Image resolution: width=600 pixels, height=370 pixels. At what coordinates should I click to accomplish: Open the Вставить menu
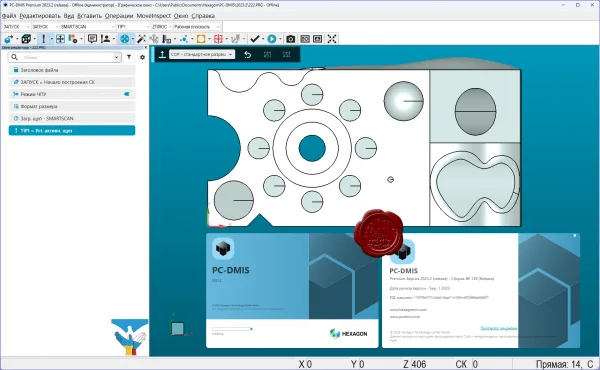coord(89,16)
